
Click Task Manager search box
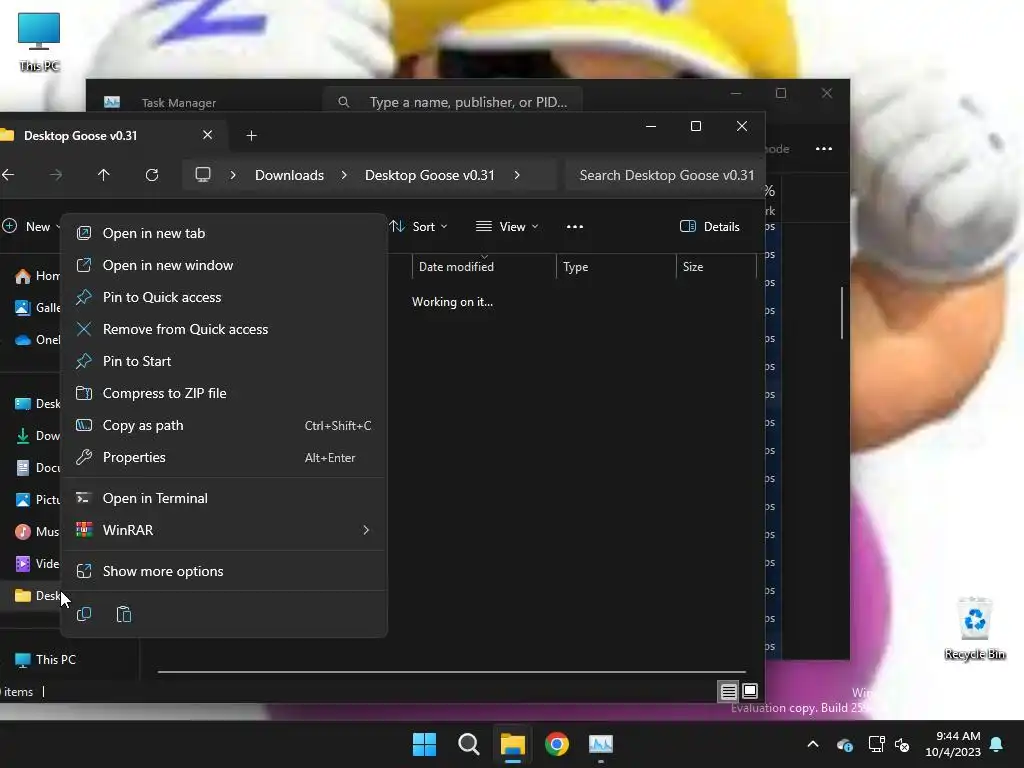(453, 102)
